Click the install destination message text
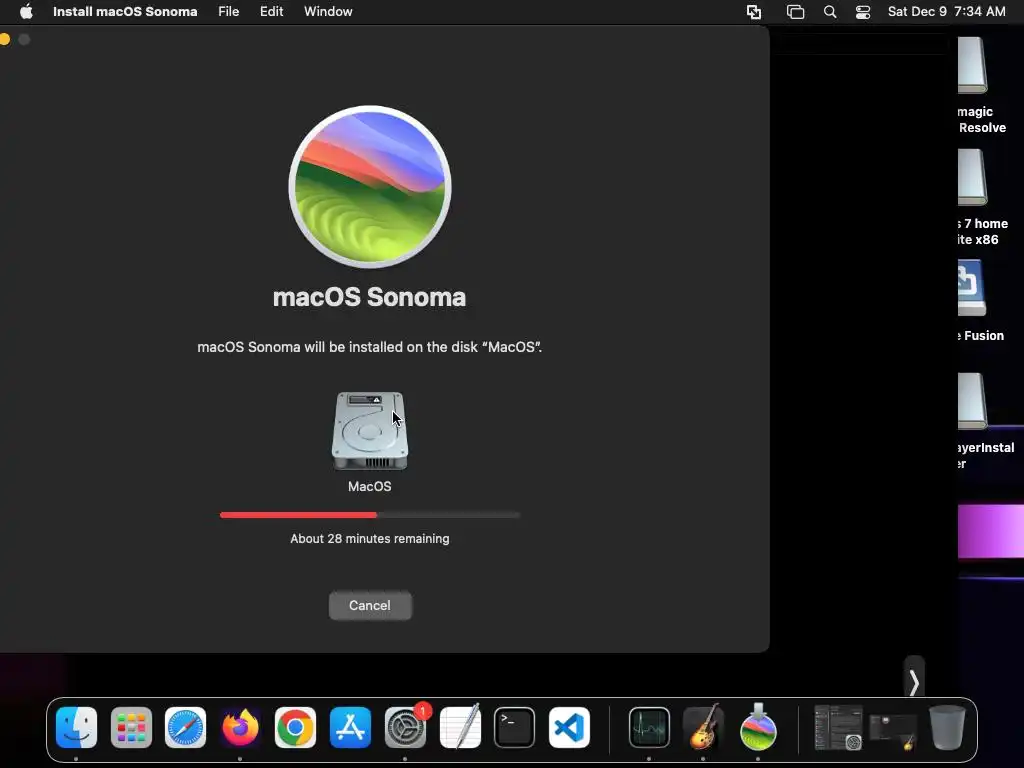The height and width of the screenshot is (768, 1024). [370, 347]
